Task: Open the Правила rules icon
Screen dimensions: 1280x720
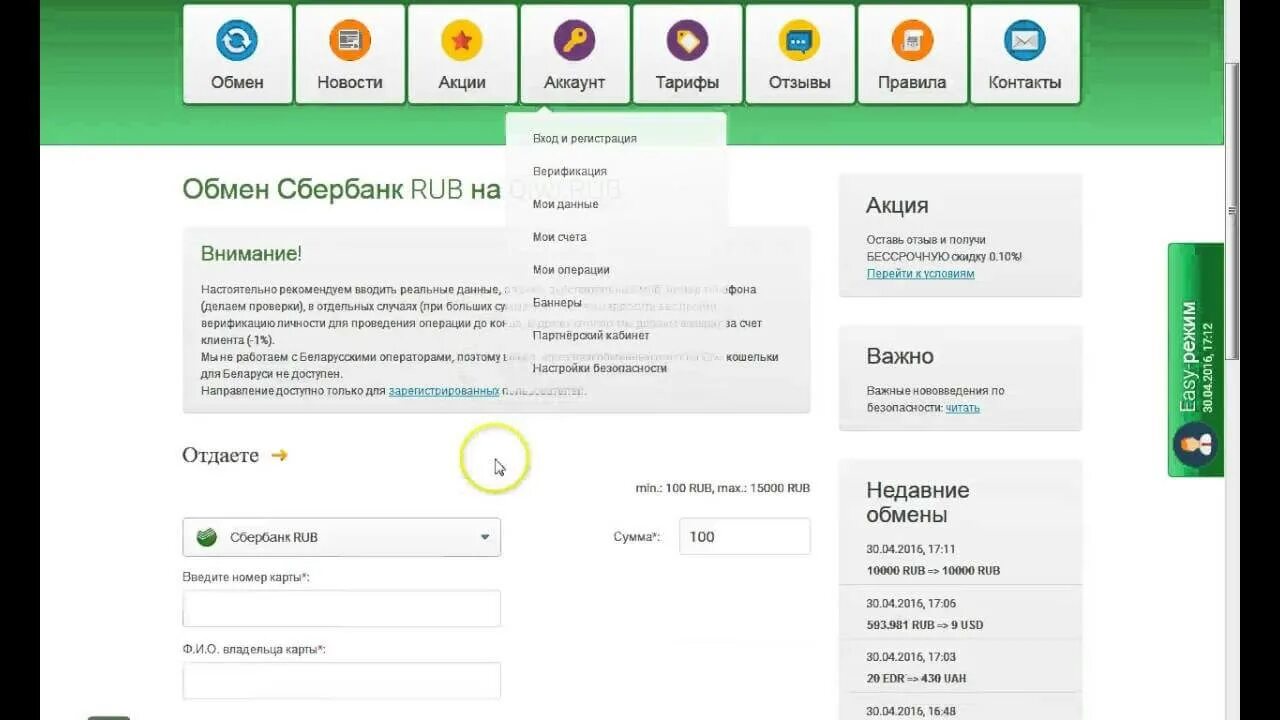Action: tap(912, 41)
